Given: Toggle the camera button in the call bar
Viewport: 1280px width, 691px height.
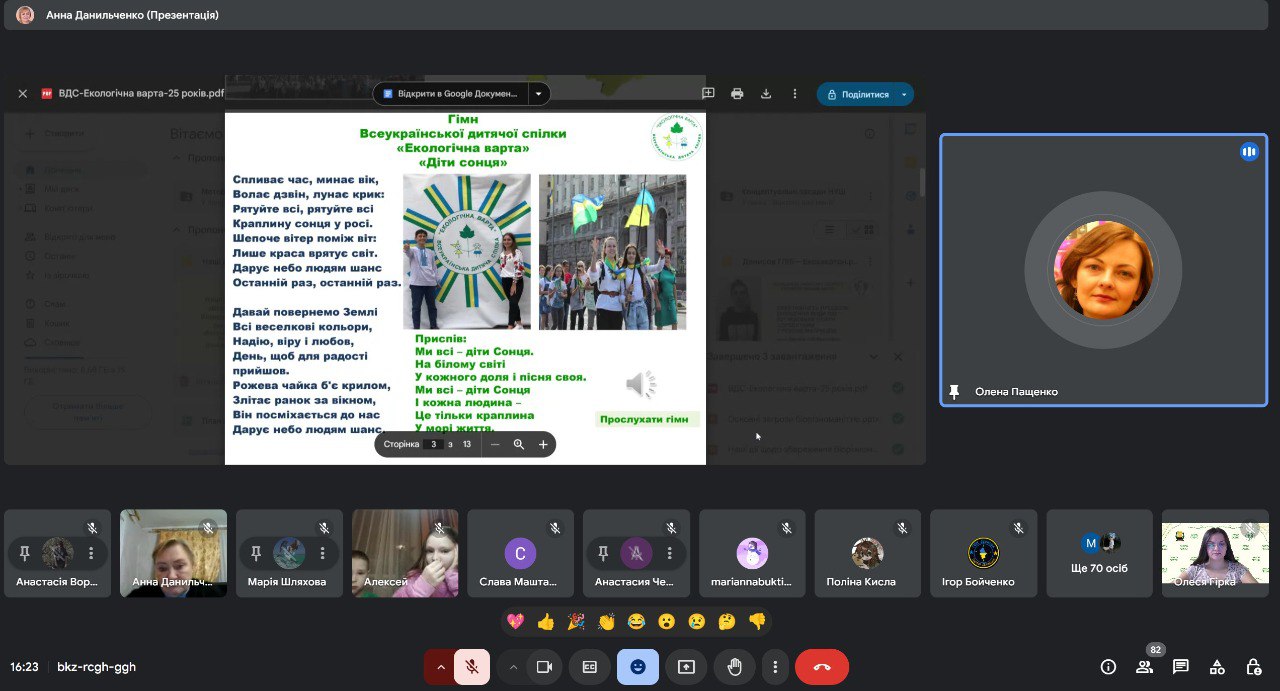Looking at the screenshot, I should coord(544,667).
